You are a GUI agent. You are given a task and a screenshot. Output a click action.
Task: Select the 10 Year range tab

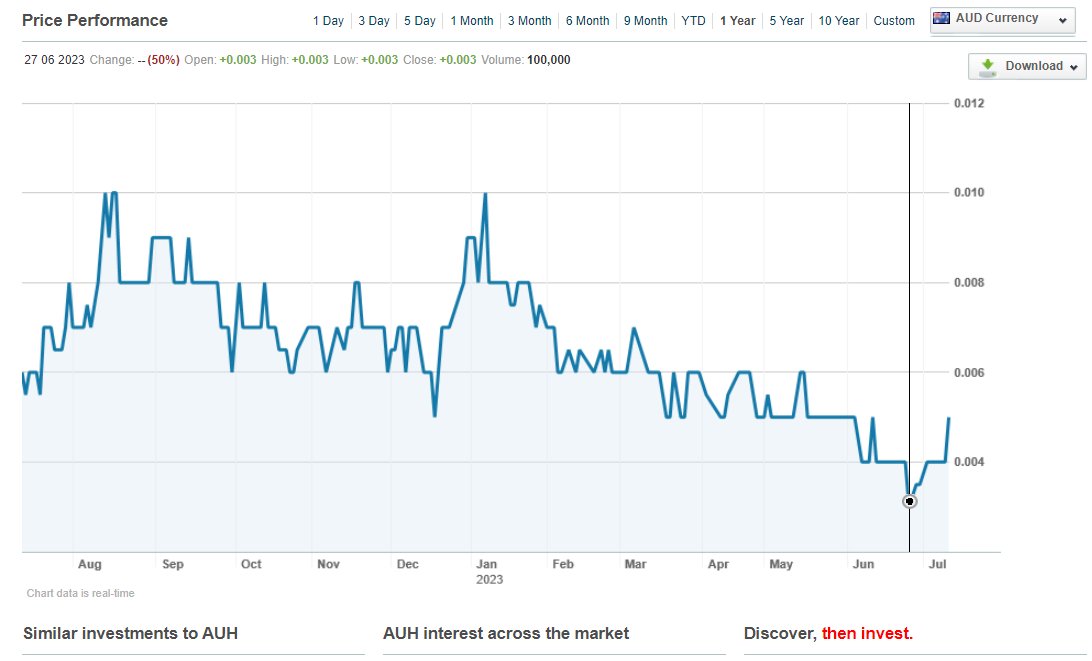pyautogui.click(x=838, y=21)
